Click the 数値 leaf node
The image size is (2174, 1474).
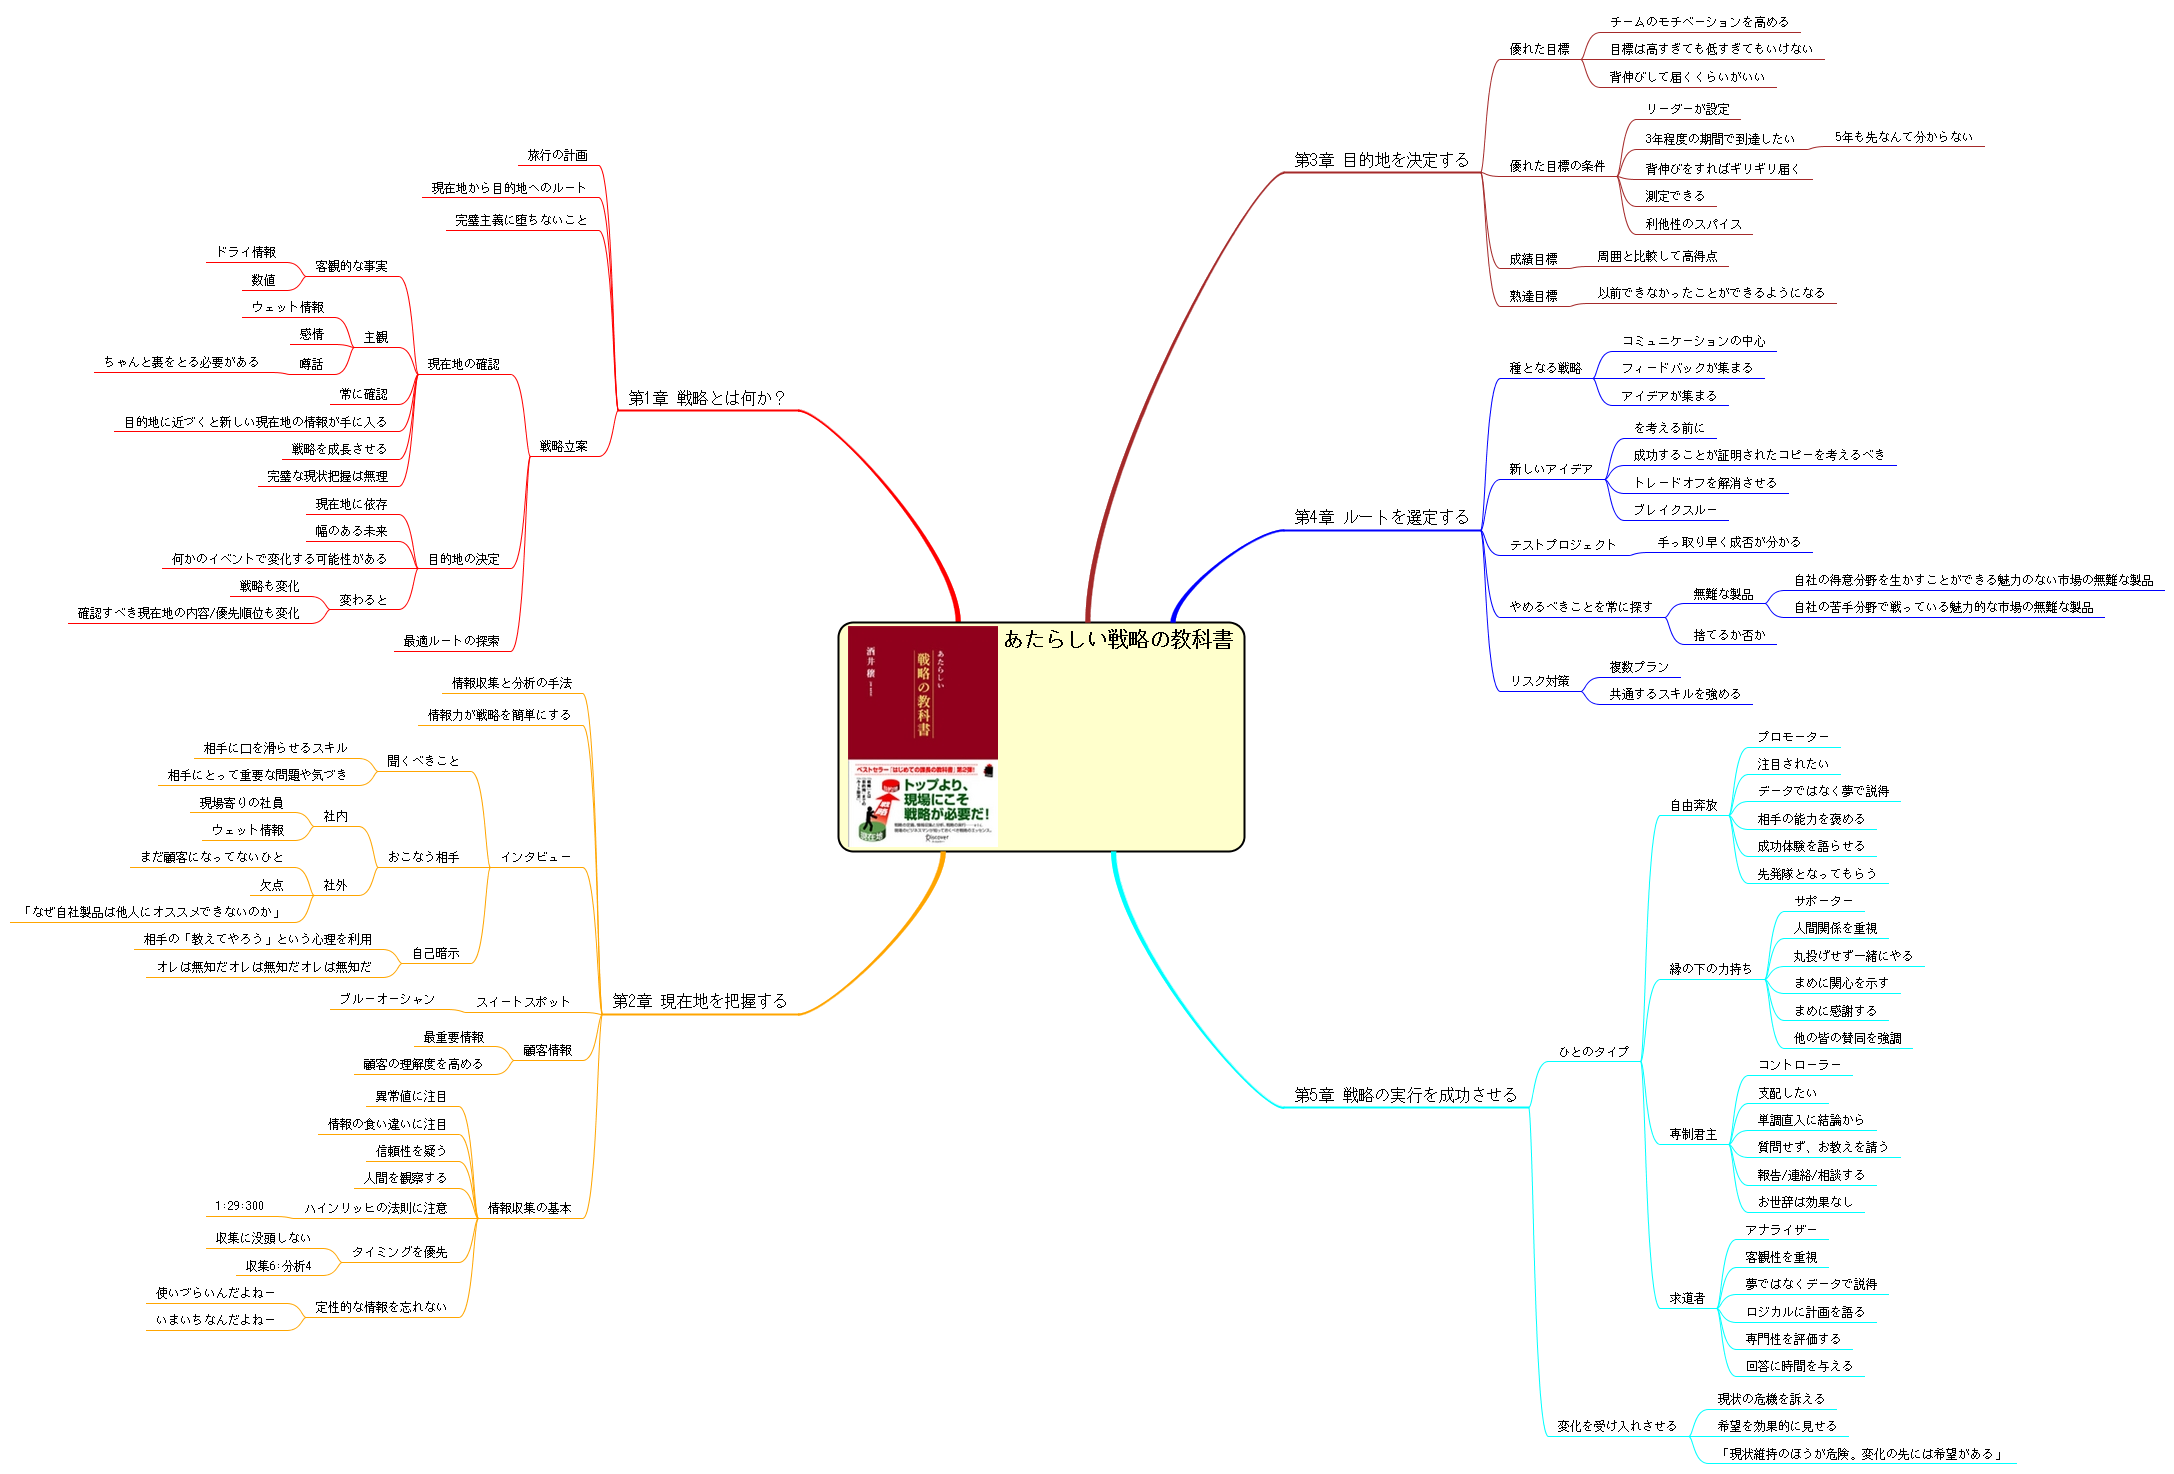click(263, 280)
